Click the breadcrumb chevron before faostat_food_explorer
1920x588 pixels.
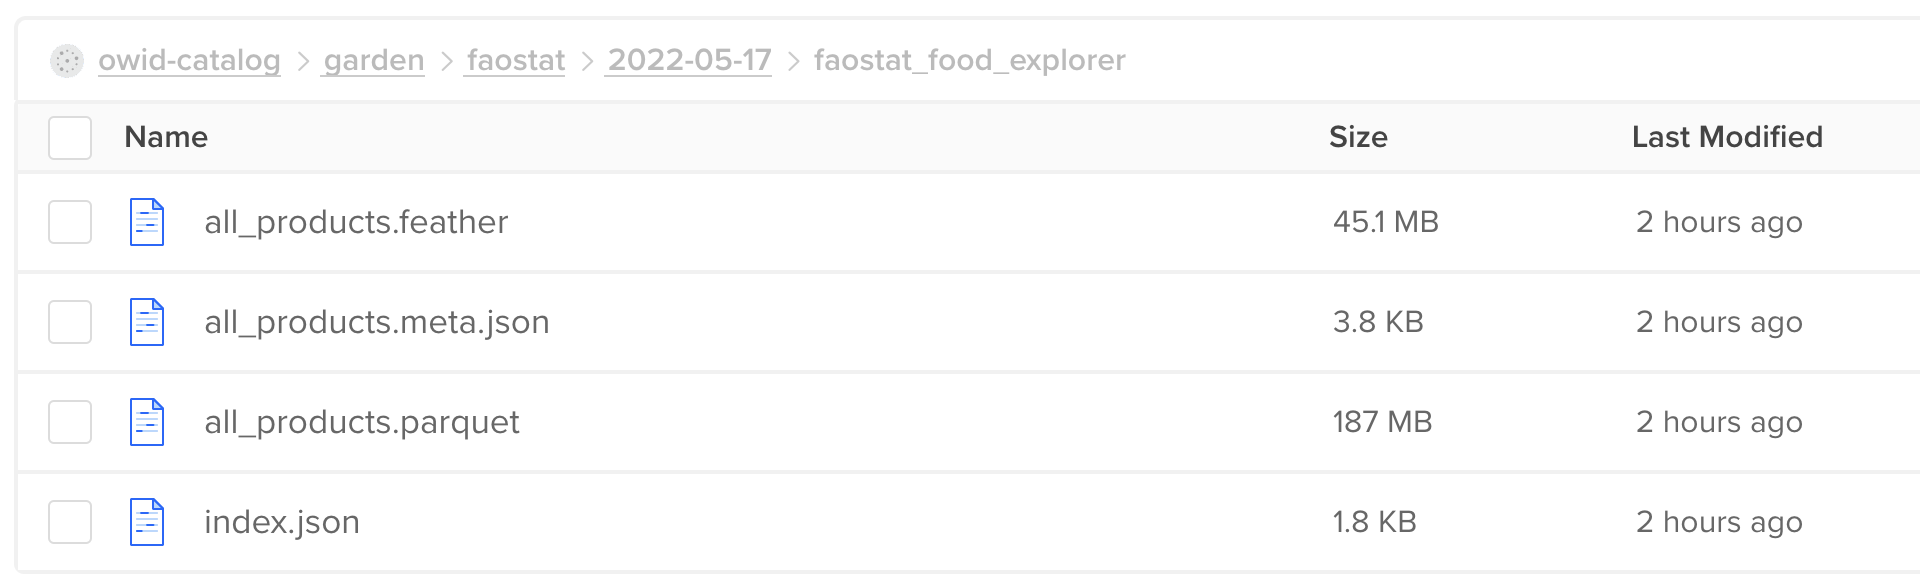pyautogui.click(x=793, y=60)
